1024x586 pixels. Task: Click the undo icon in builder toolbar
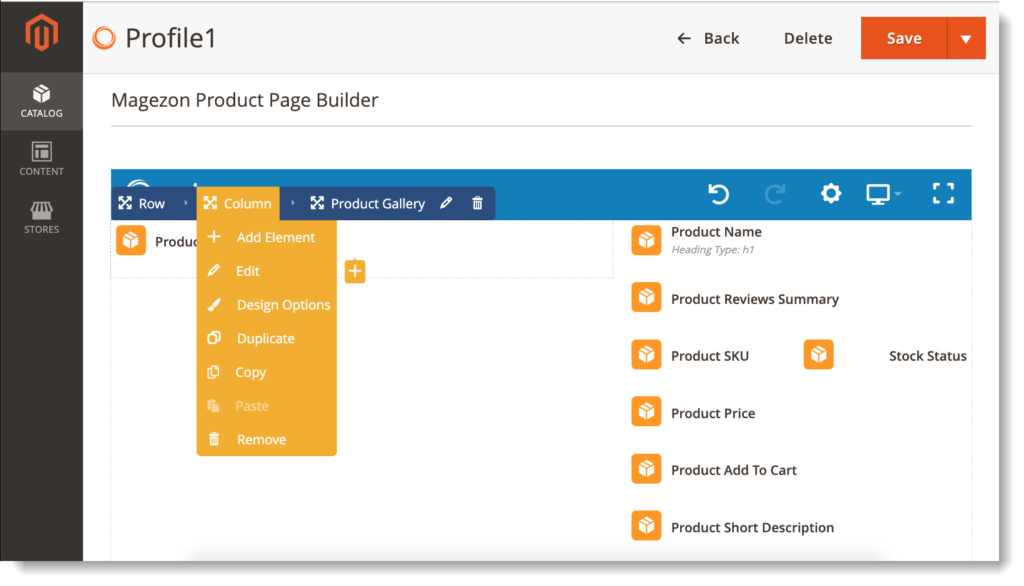pyautogui.click(x=718, y=194)
